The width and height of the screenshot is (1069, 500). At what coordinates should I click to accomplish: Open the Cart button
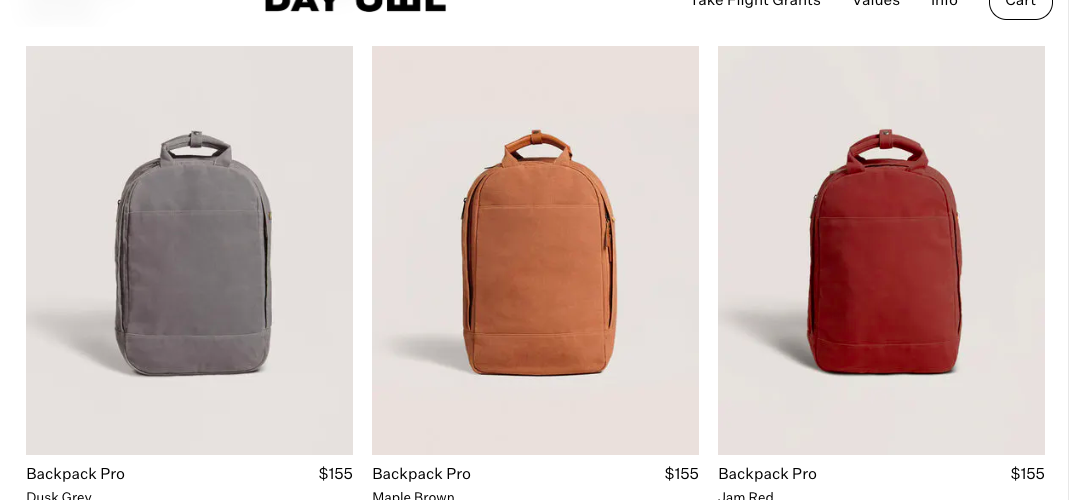[1021, 5]
